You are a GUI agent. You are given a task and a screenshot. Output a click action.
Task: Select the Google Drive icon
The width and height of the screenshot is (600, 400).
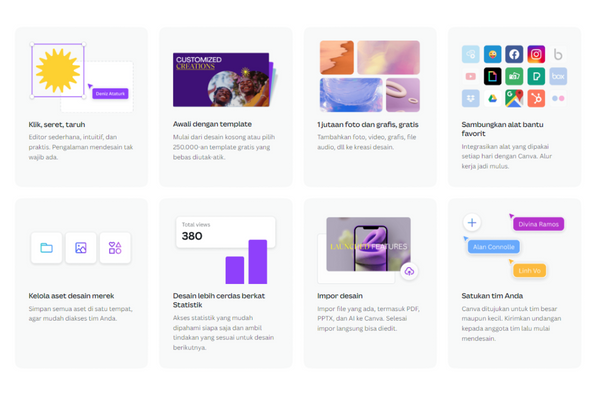coord(492,98)
